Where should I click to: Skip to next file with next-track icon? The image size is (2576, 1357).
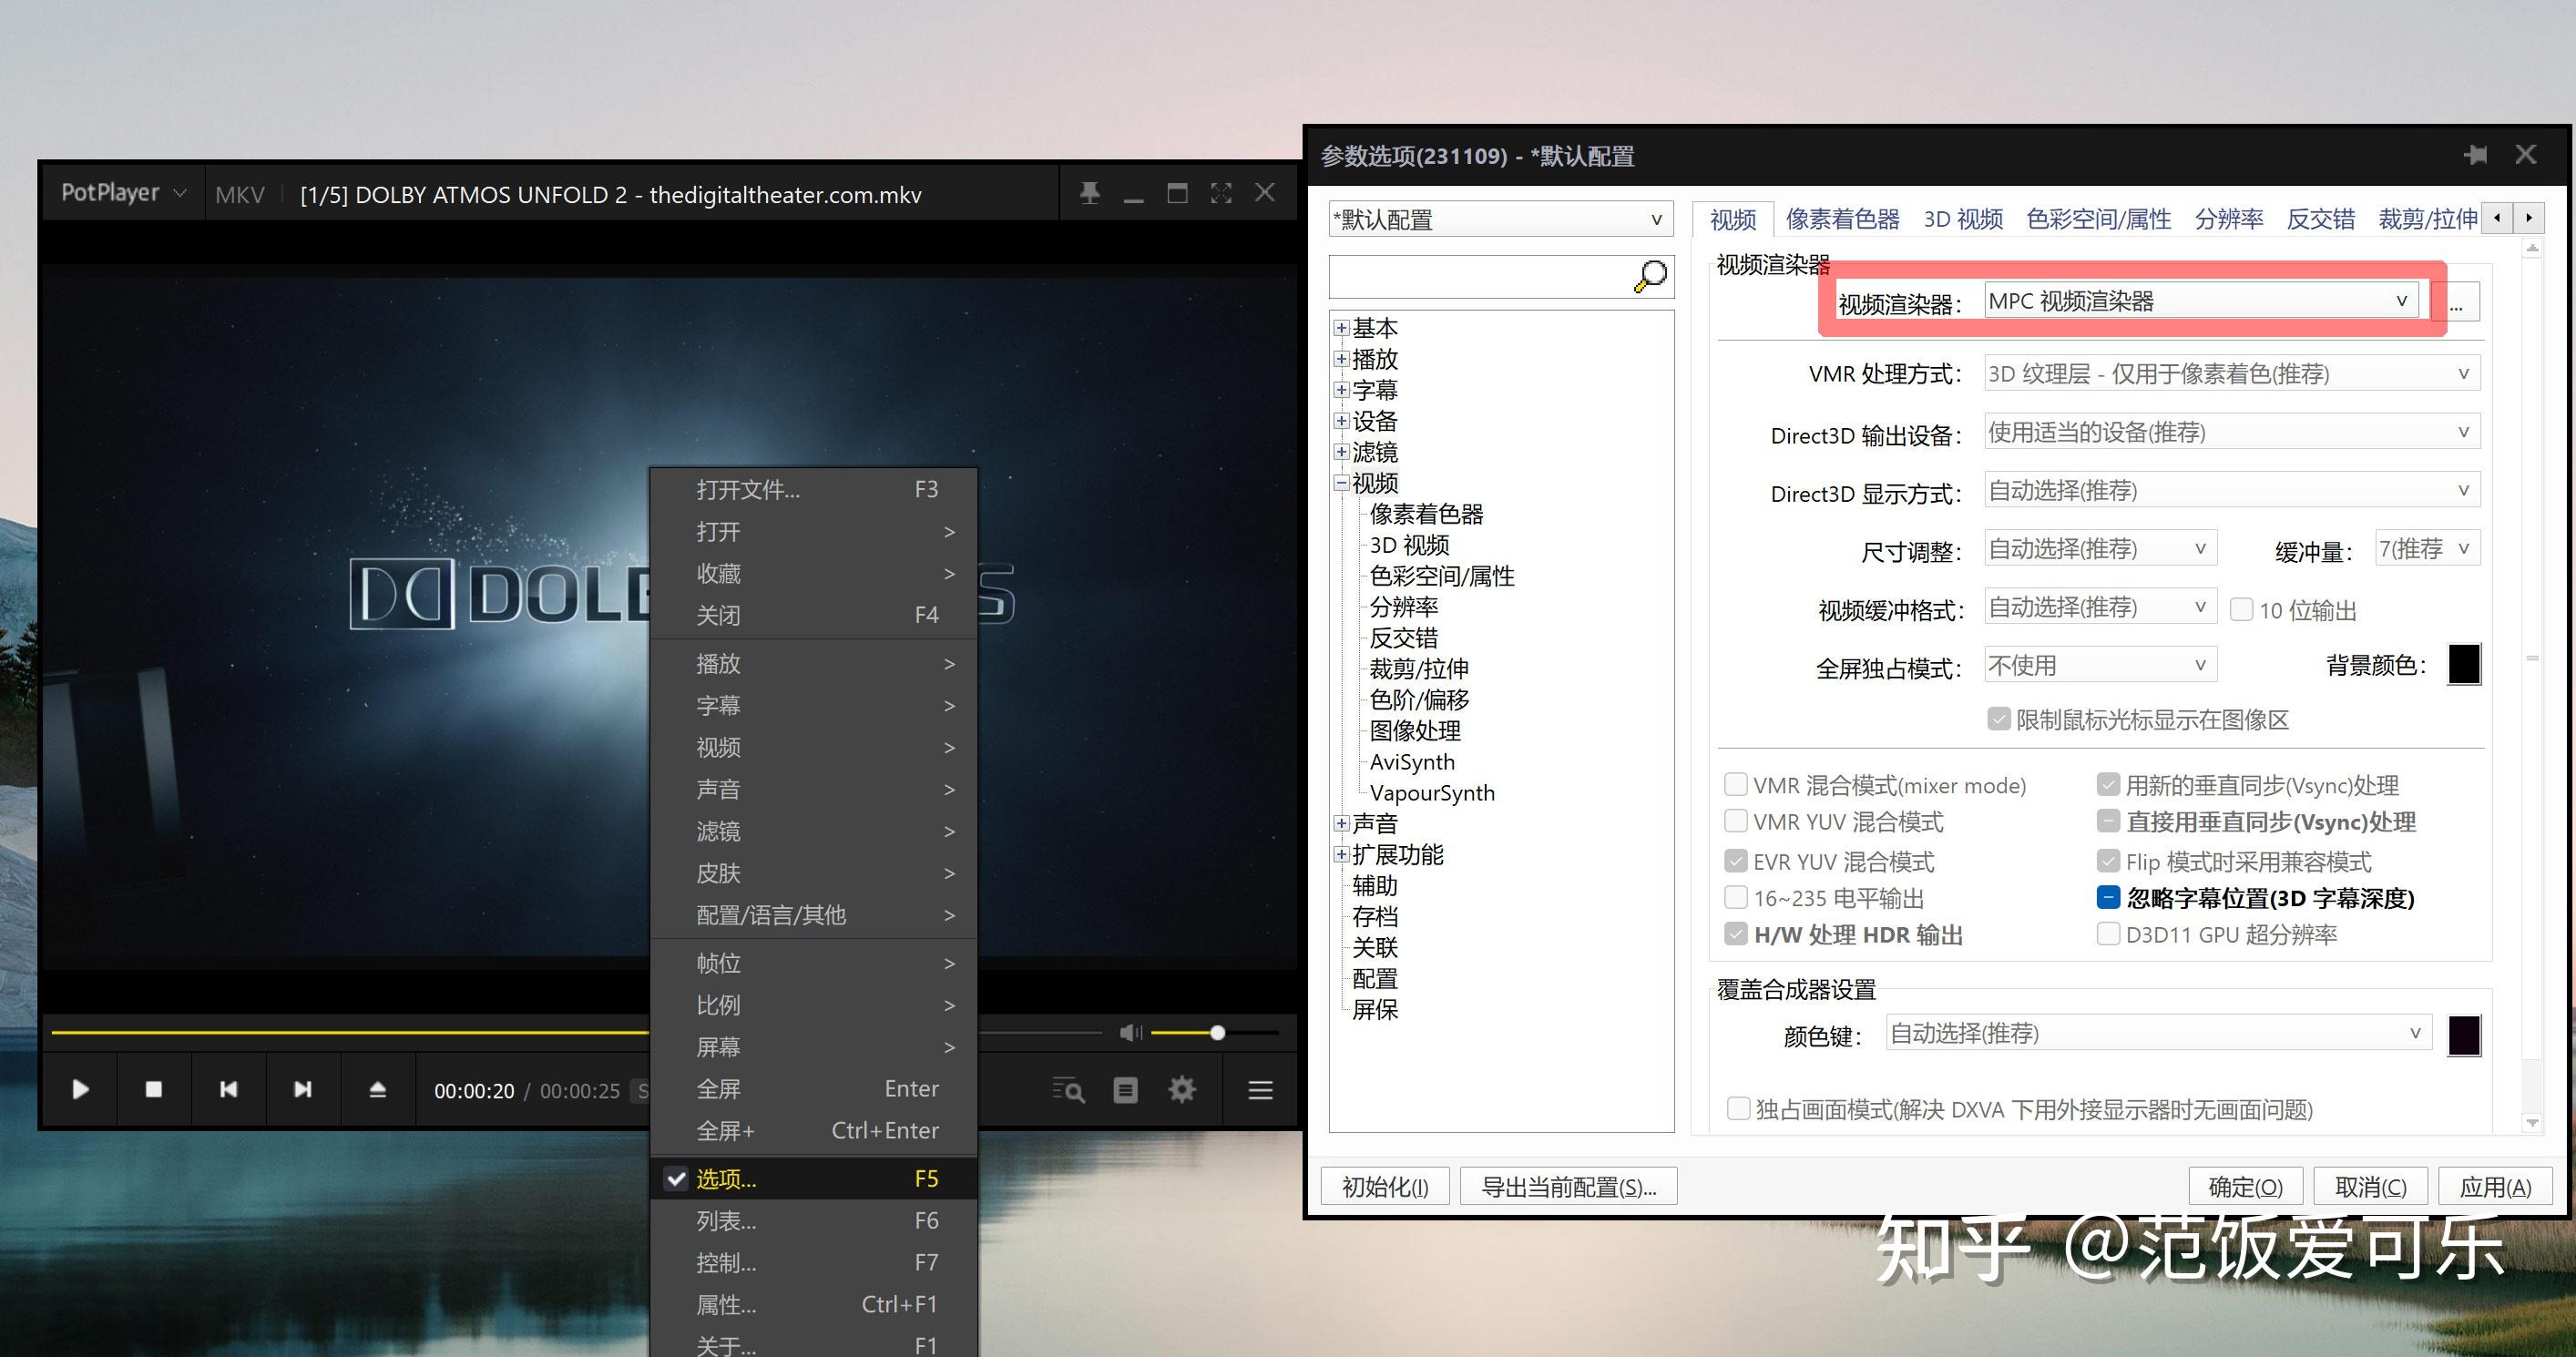click(303, 1089)
